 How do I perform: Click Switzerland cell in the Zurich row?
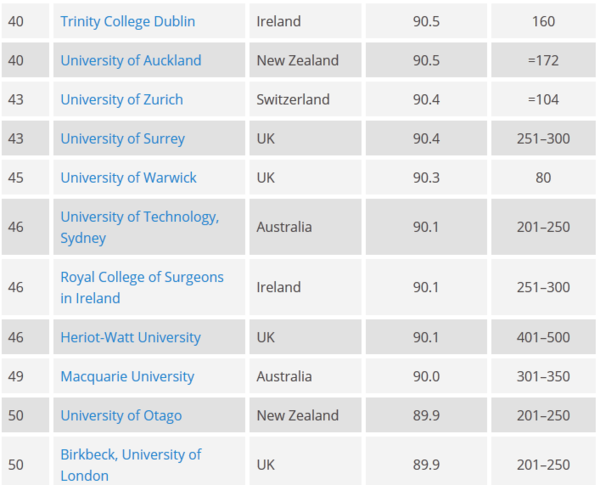tap(293, 100)
